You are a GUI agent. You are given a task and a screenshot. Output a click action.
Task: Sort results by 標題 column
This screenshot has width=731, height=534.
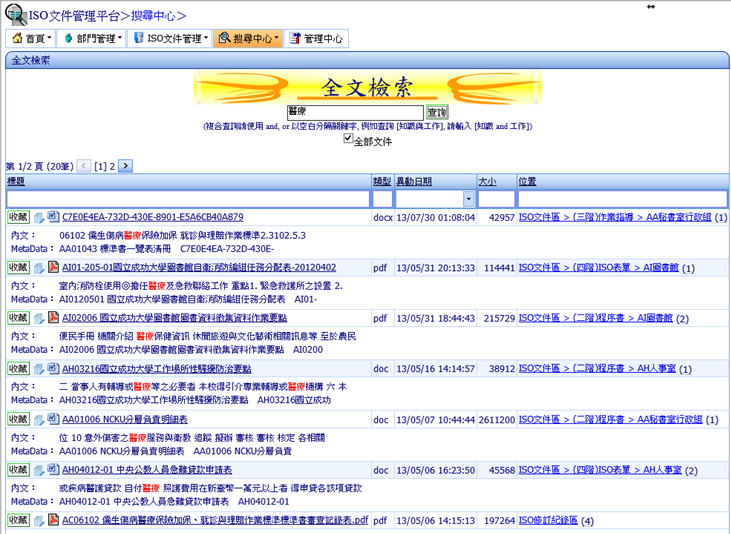(16, 181)
